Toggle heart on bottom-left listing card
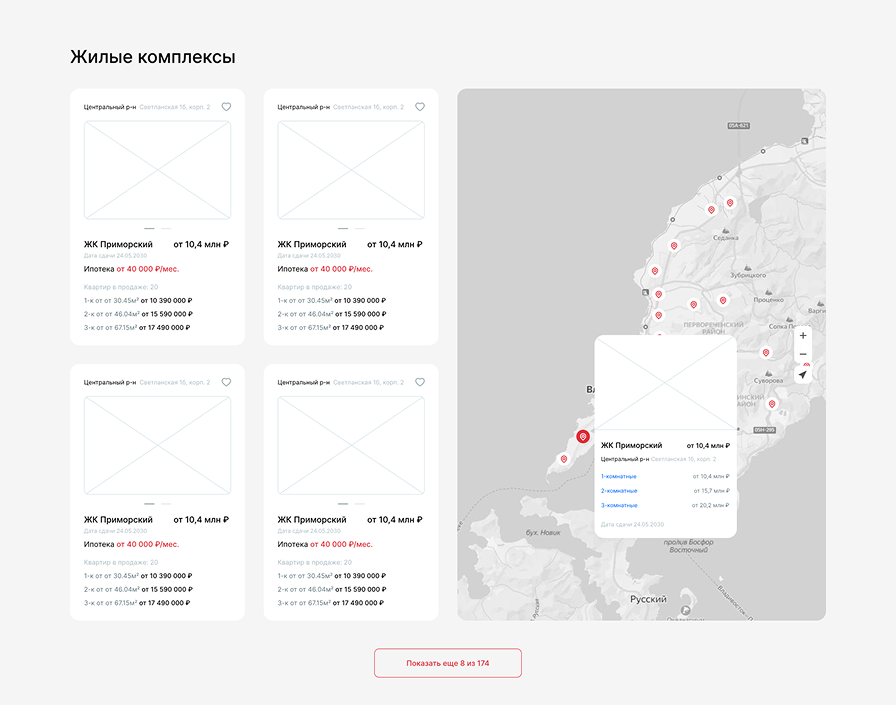896x705 pixels. (226, 382)
